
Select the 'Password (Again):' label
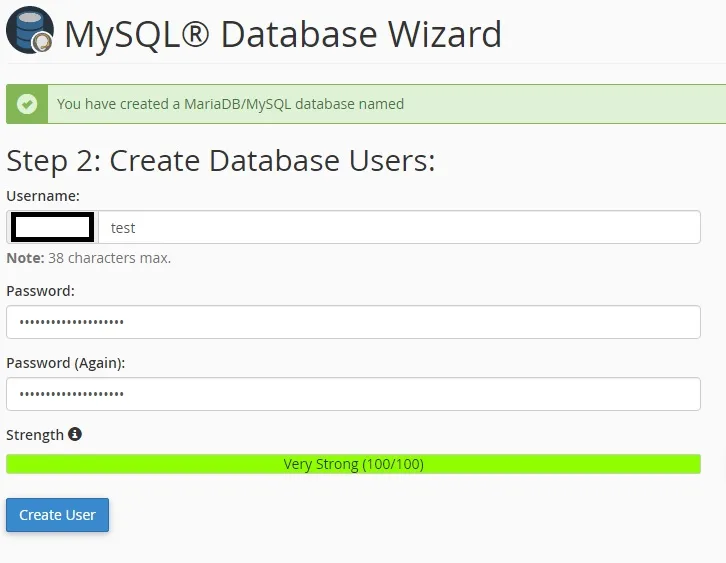coord(66,363)
